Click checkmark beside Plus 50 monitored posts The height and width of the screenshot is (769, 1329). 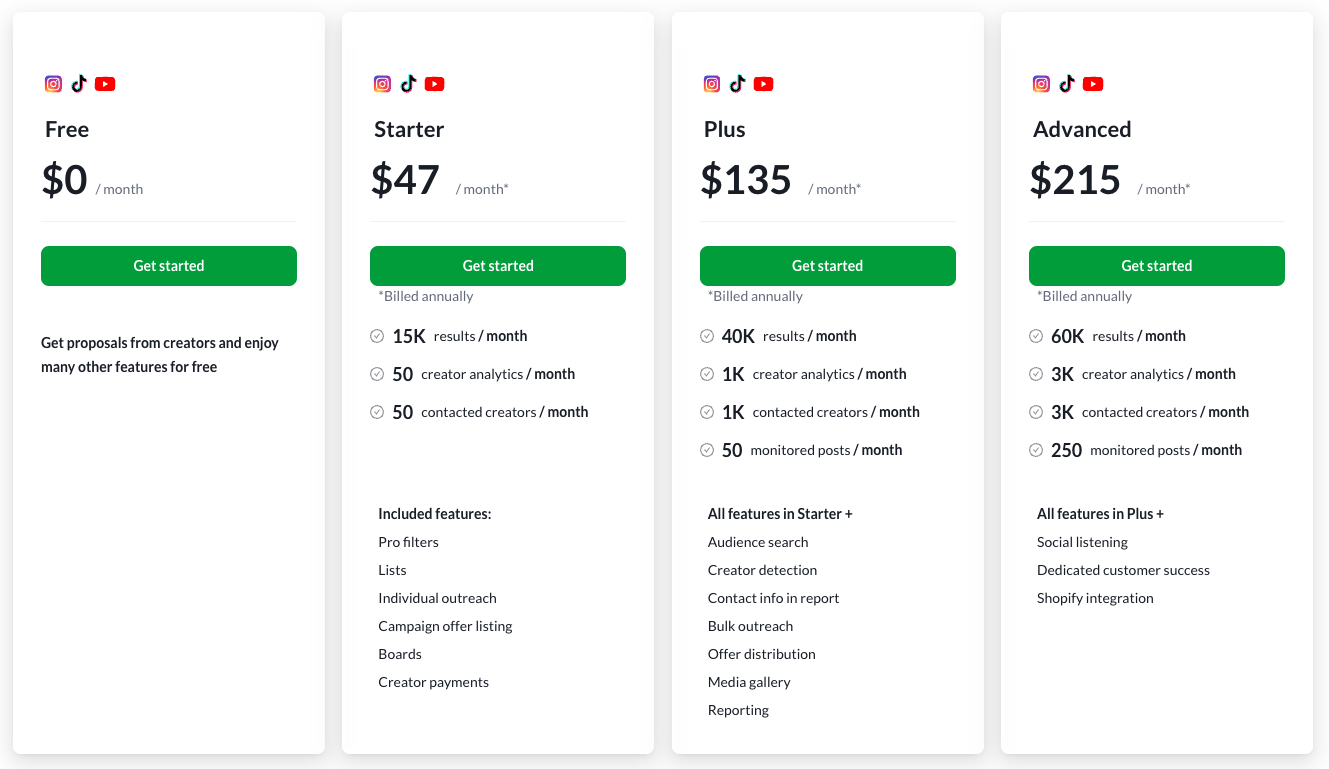[x=707, y=450]
